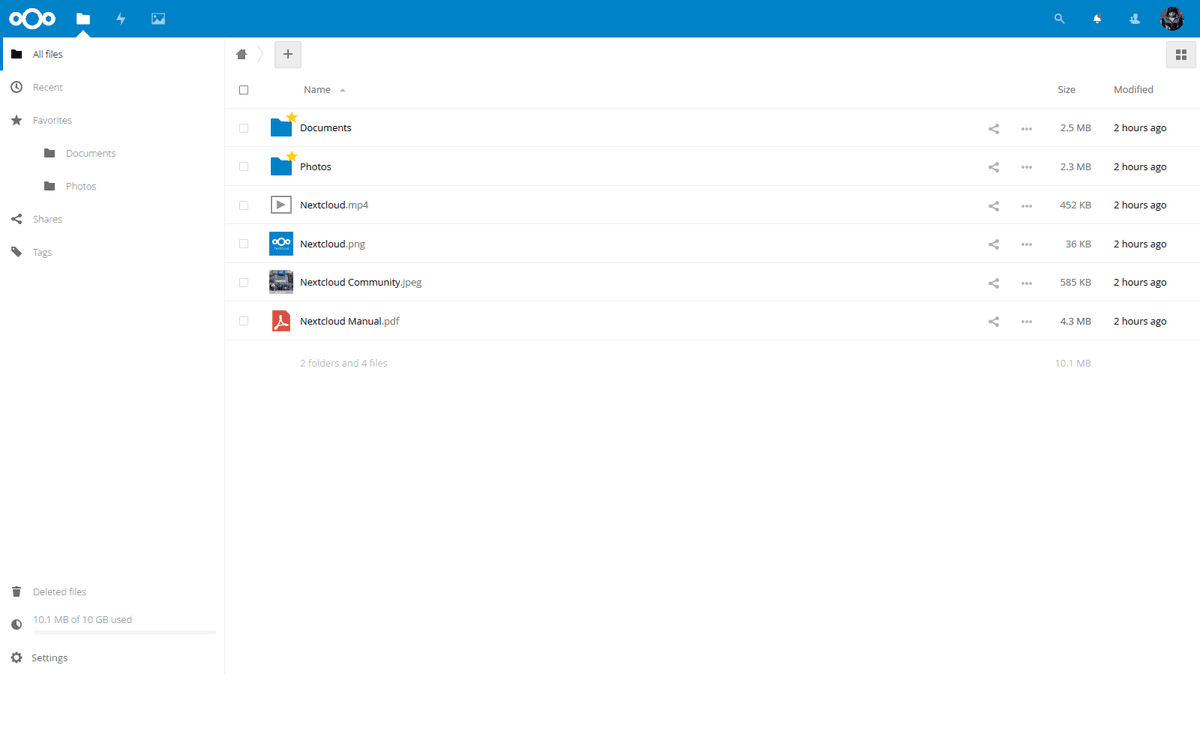
Task: Open the Gallery app icon
Action: click(158, 19)
